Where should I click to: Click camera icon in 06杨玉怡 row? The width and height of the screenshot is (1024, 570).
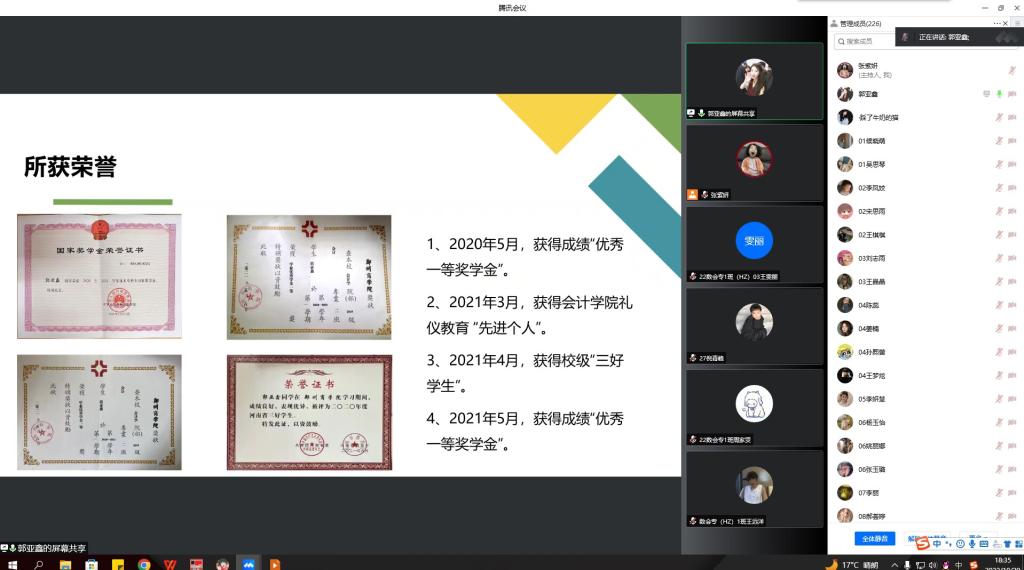[x=1012, y=422]
